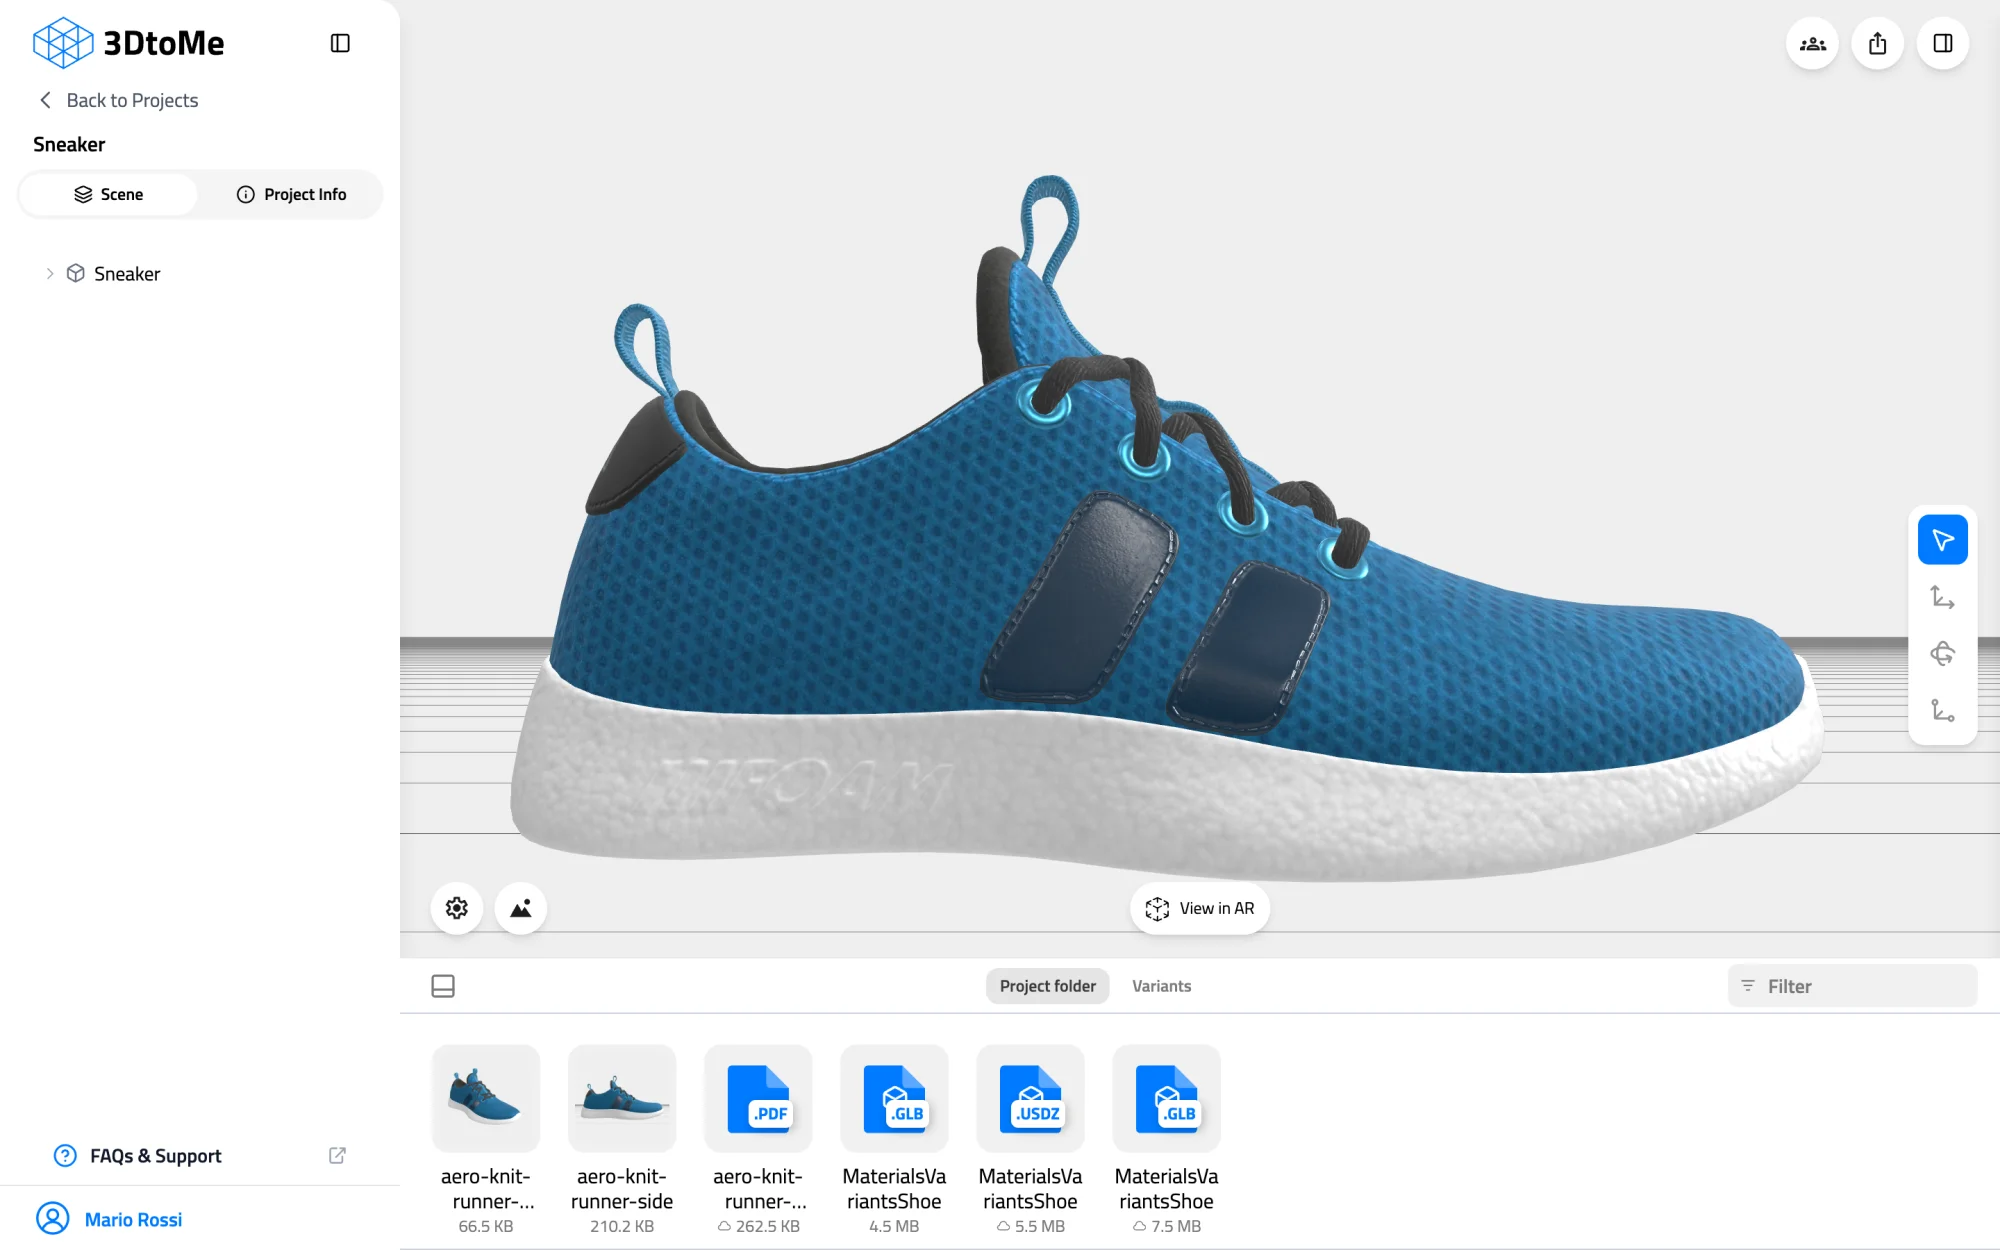The width and height of the screenshot is (2000, 1250).
Task: Click into the Filter field
Action: tap(1852, 986)
